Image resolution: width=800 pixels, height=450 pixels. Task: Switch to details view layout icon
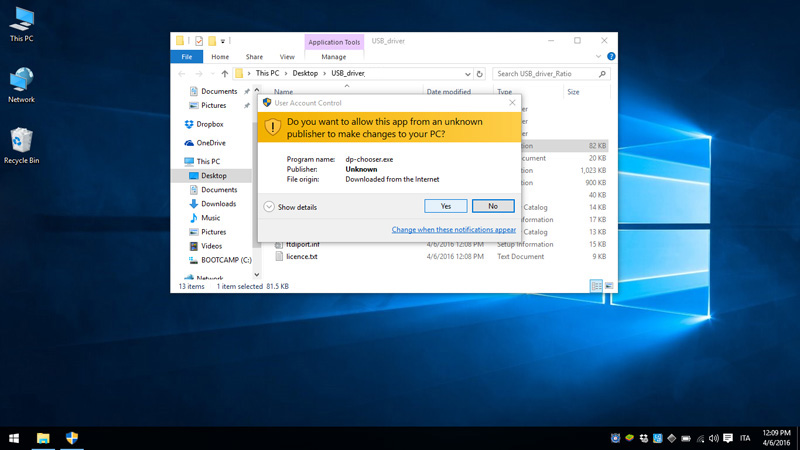coord(596,286)
